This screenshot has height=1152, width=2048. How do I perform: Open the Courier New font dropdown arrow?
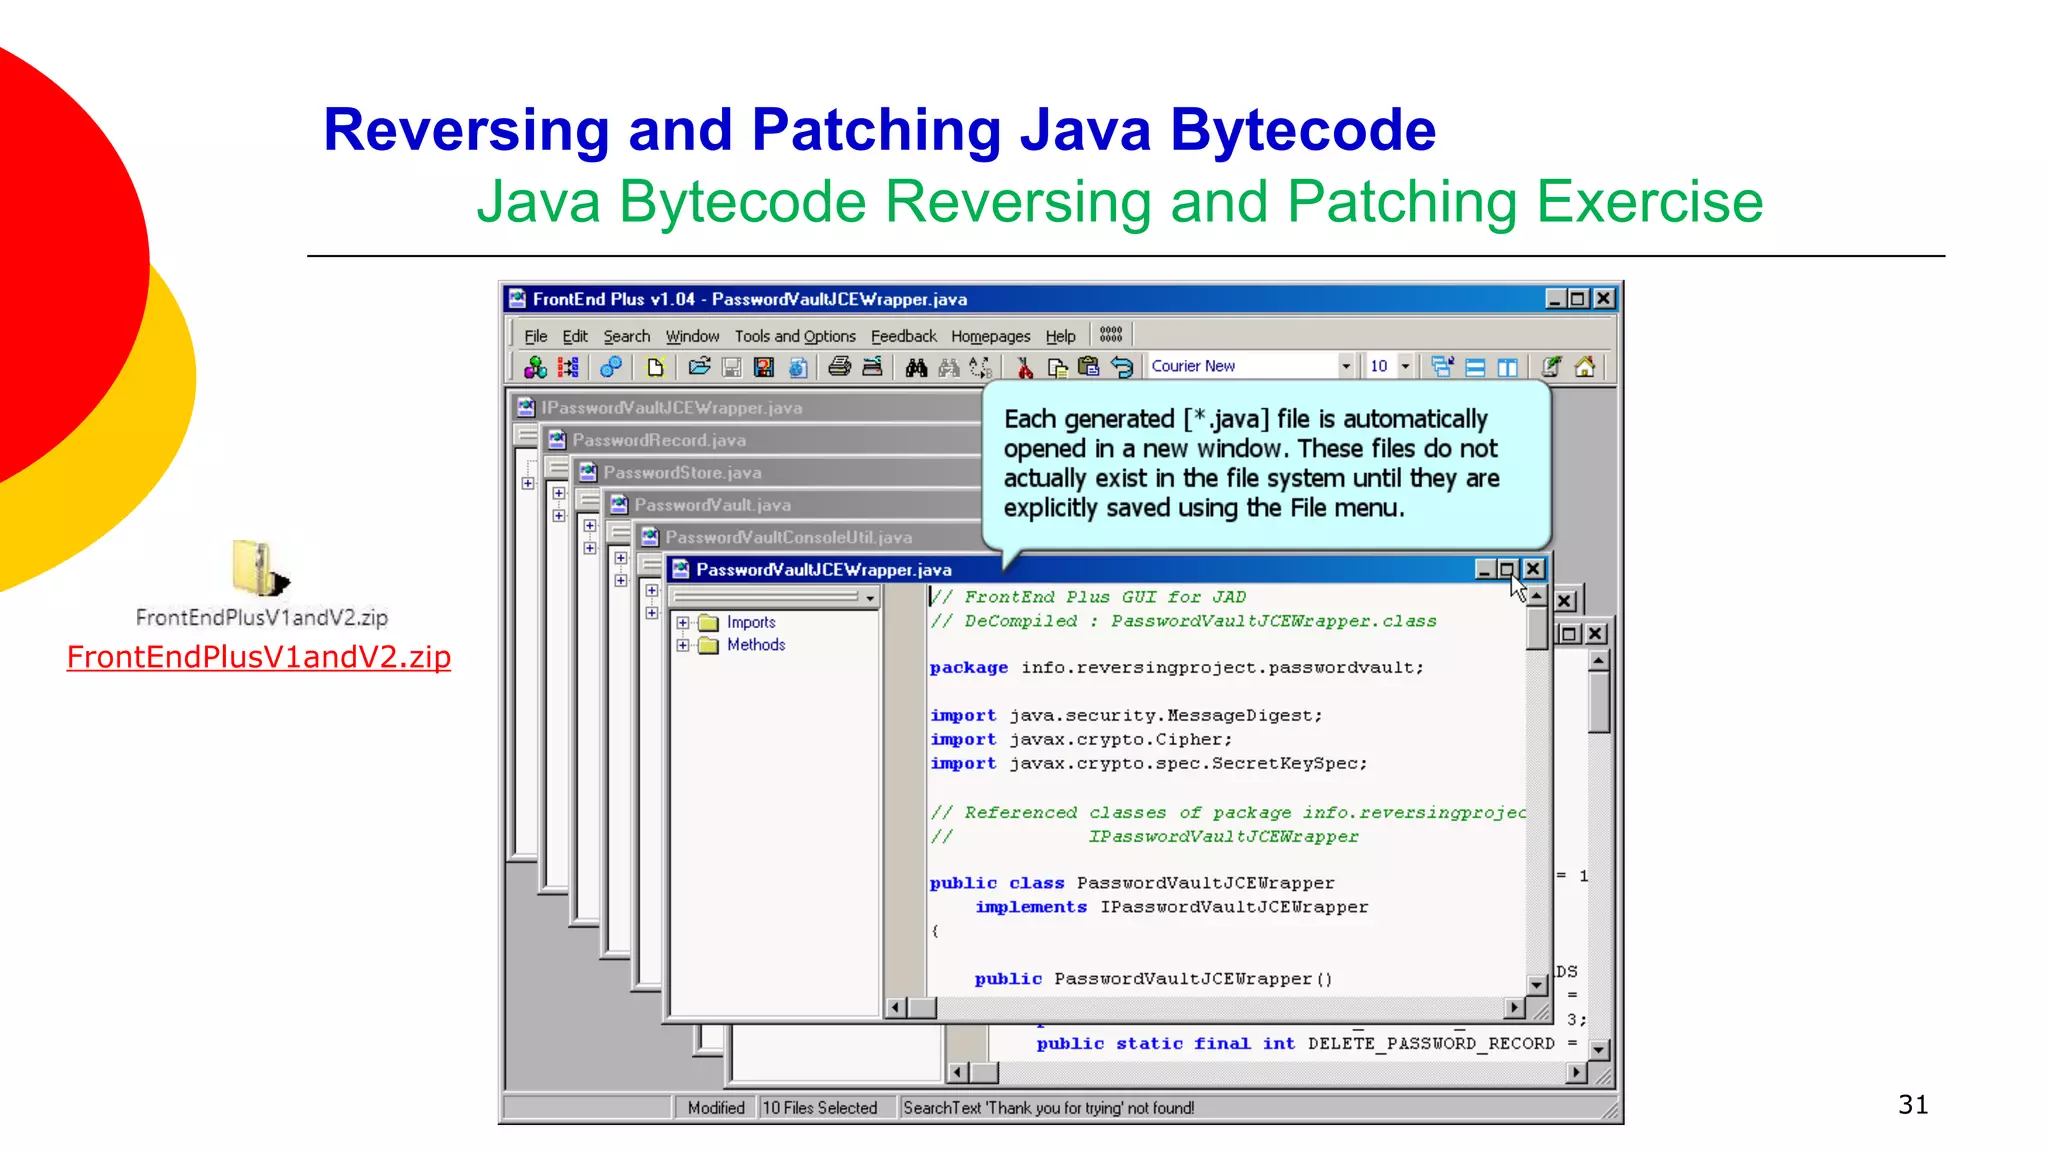coord(1346,366)
